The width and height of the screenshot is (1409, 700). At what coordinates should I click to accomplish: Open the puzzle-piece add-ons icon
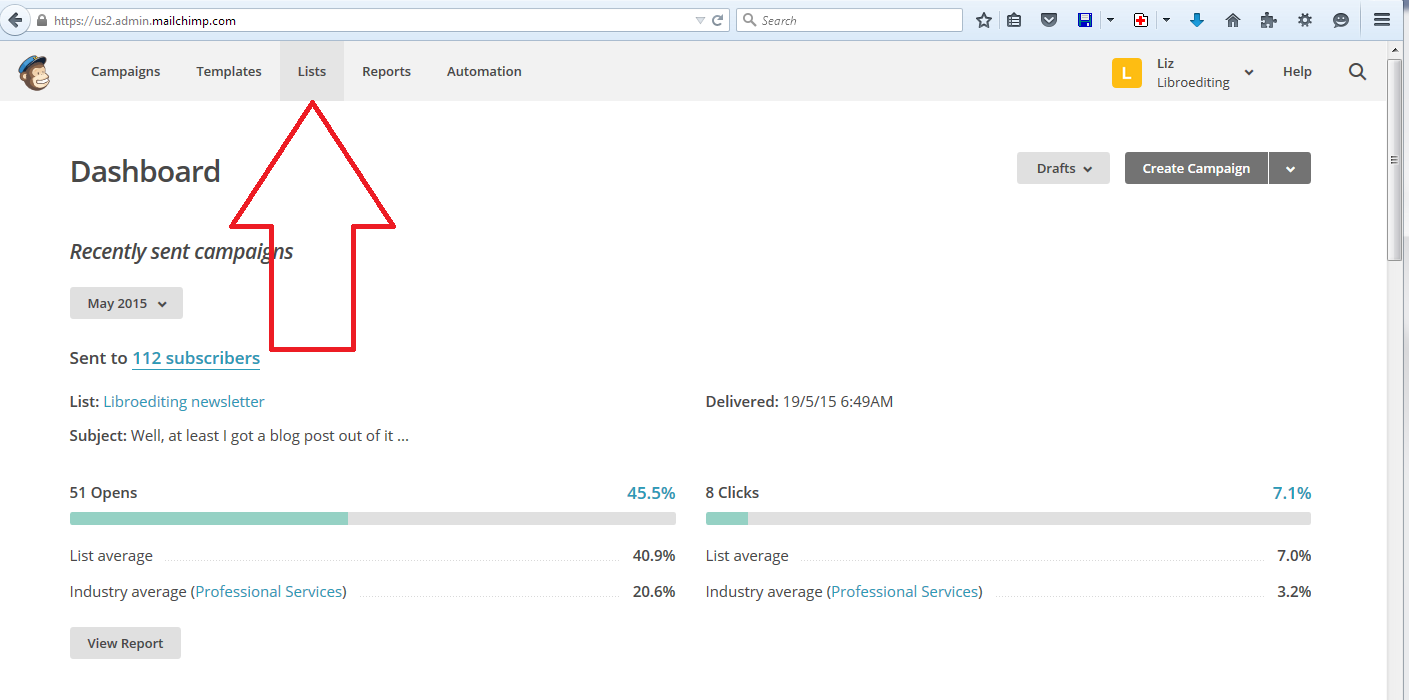coord(1269,20)
